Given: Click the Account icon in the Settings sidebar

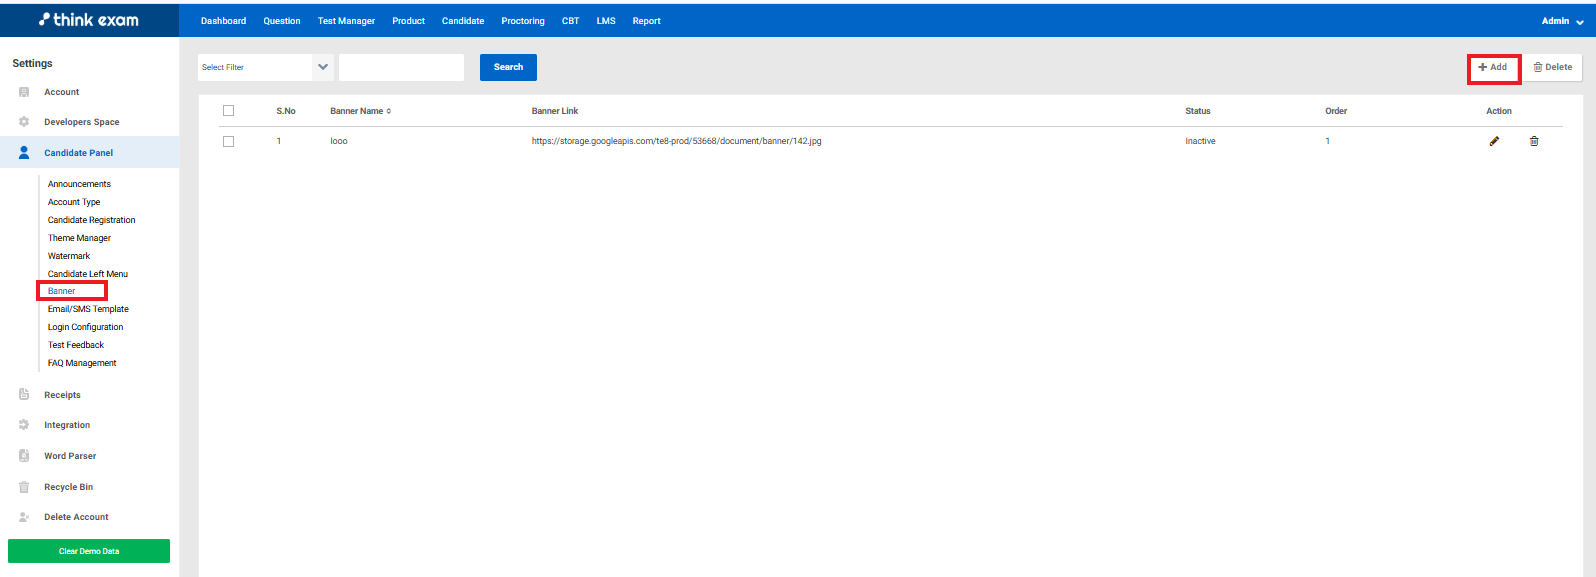Looking at the screenshot, I should click(24, 92).
